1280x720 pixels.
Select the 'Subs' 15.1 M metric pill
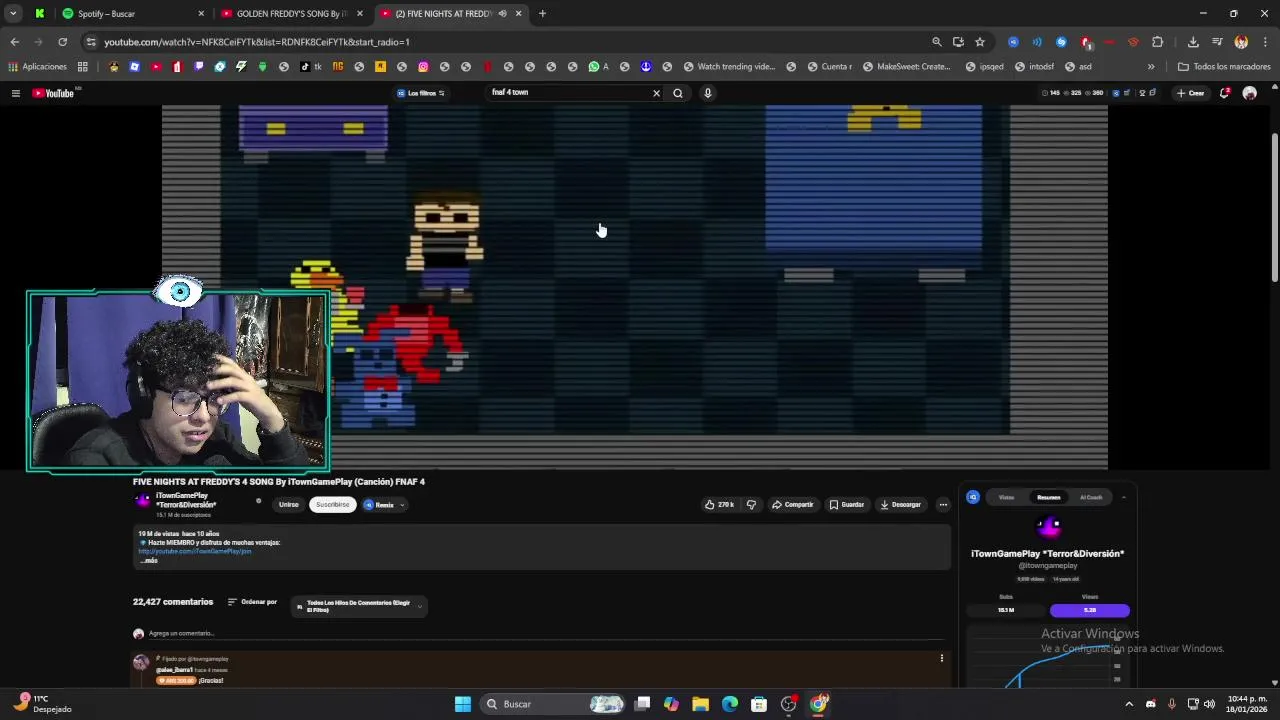click(1006, 610)
